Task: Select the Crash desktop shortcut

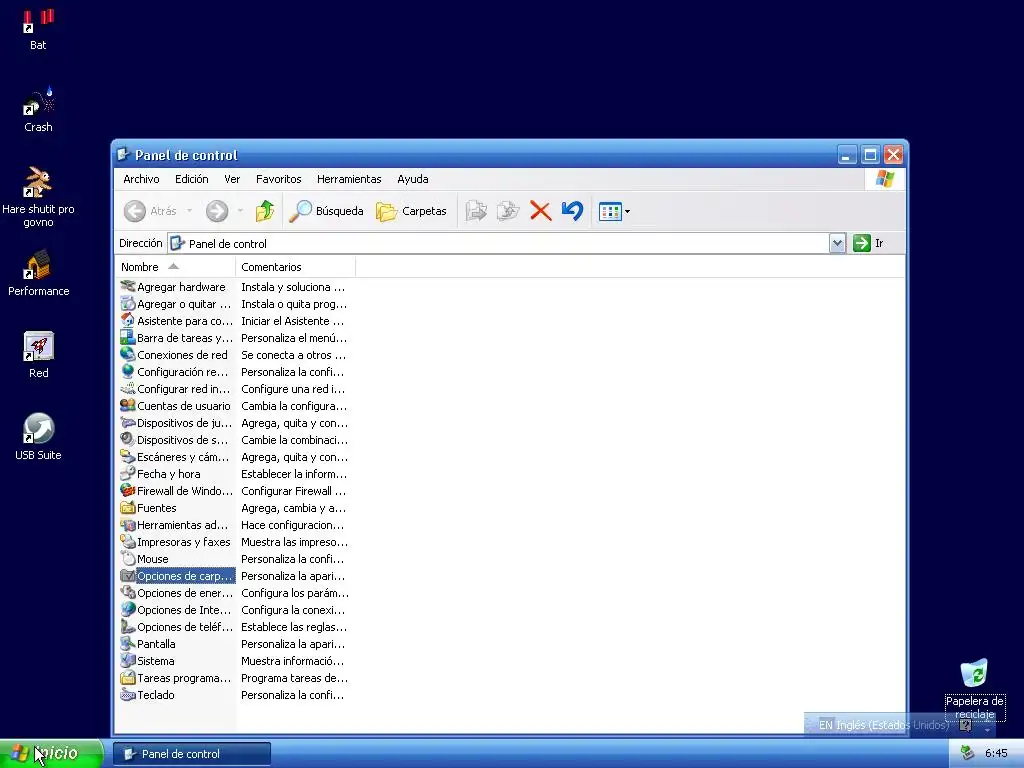Action: (x=38, y=110)
